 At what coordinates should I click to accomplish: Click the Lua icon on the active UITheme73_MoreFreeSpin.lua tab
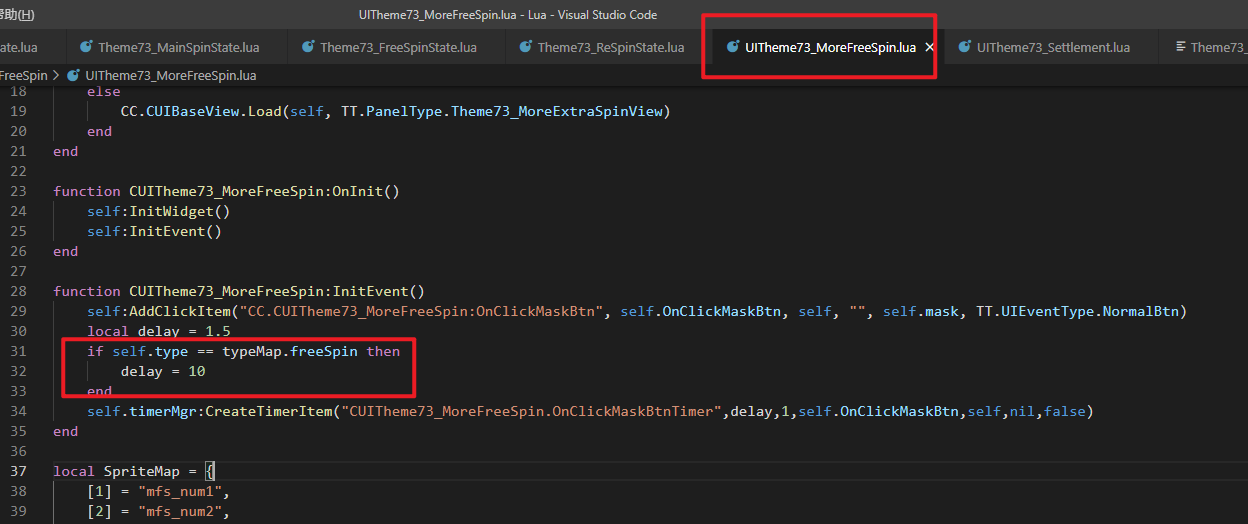pos(733,47)
